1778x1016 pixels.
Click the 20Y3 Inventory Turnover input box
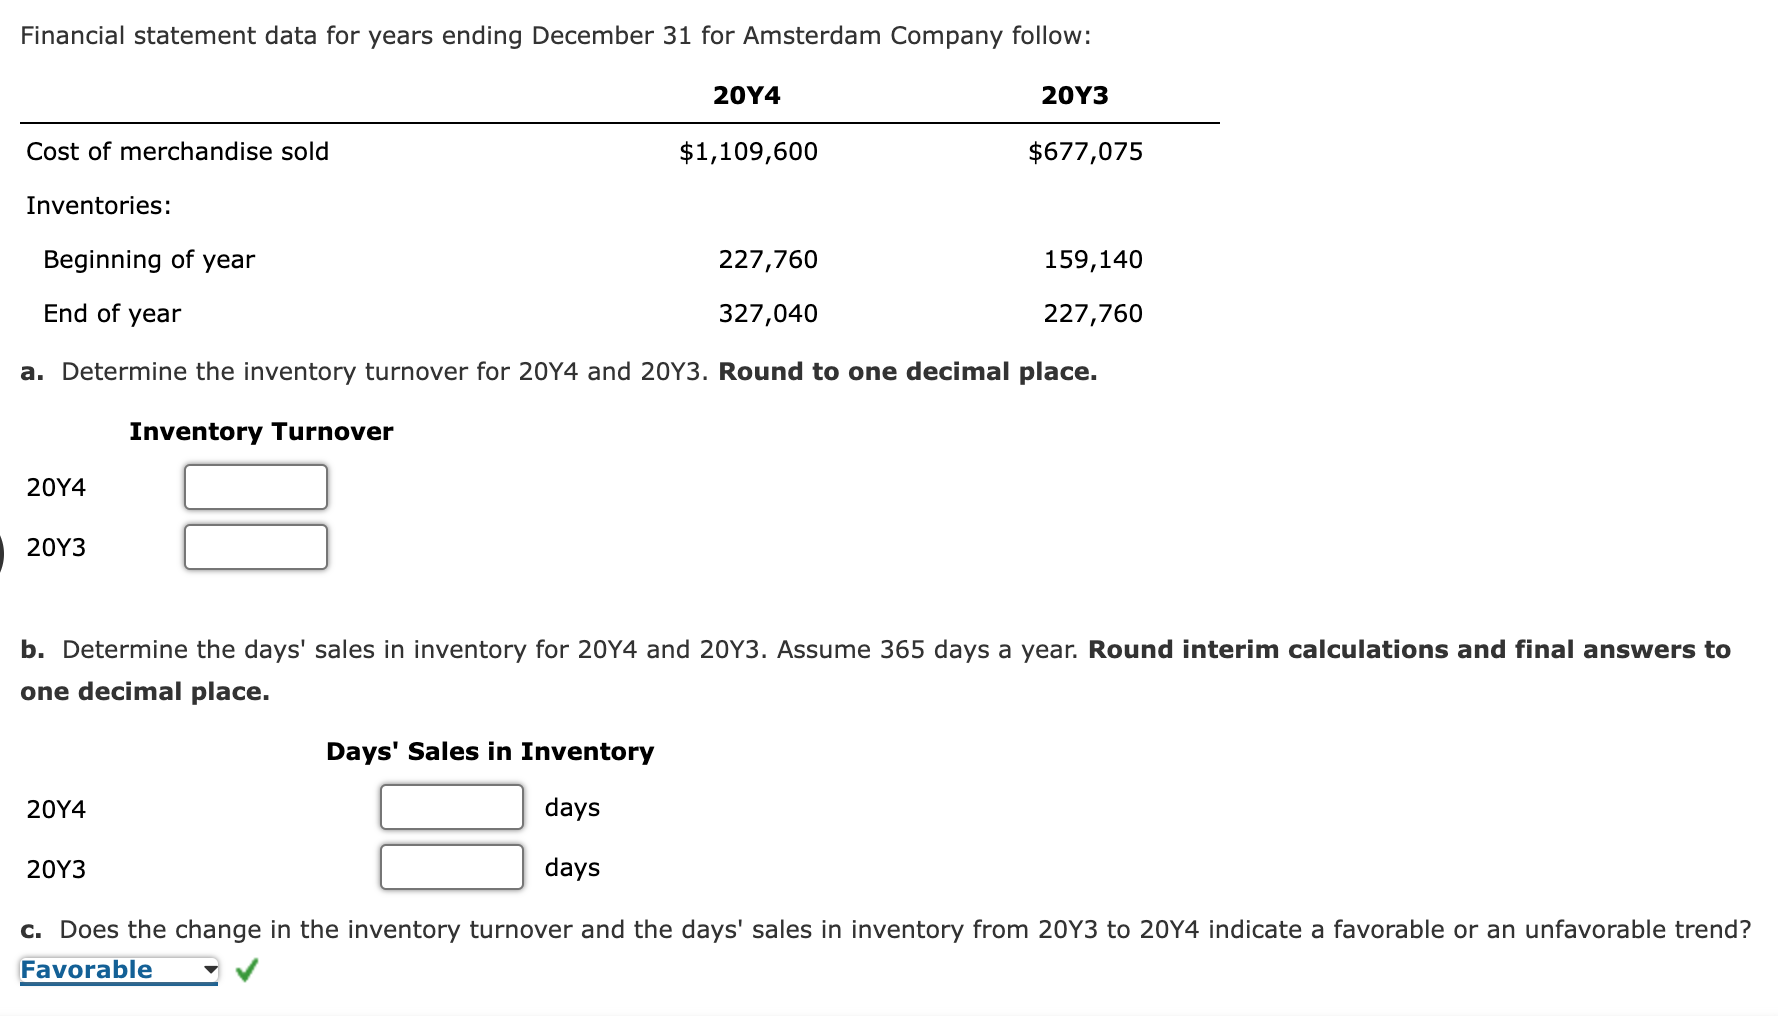click(255, 546)
